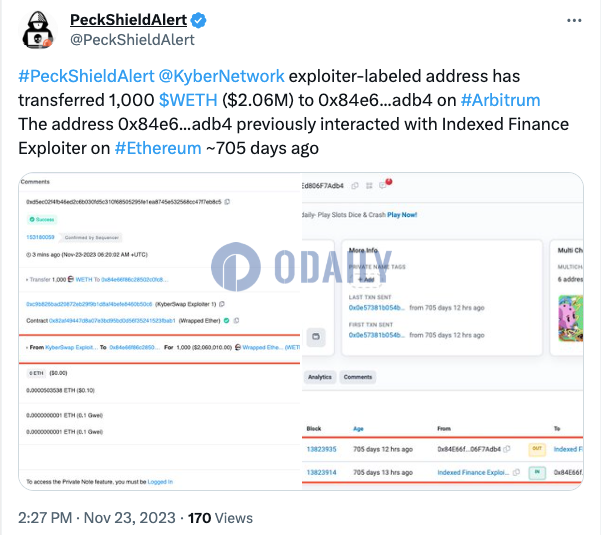Open the @KyberNetwork mention link
Viewport: 603px width, 535px height.
pos(221,76)
